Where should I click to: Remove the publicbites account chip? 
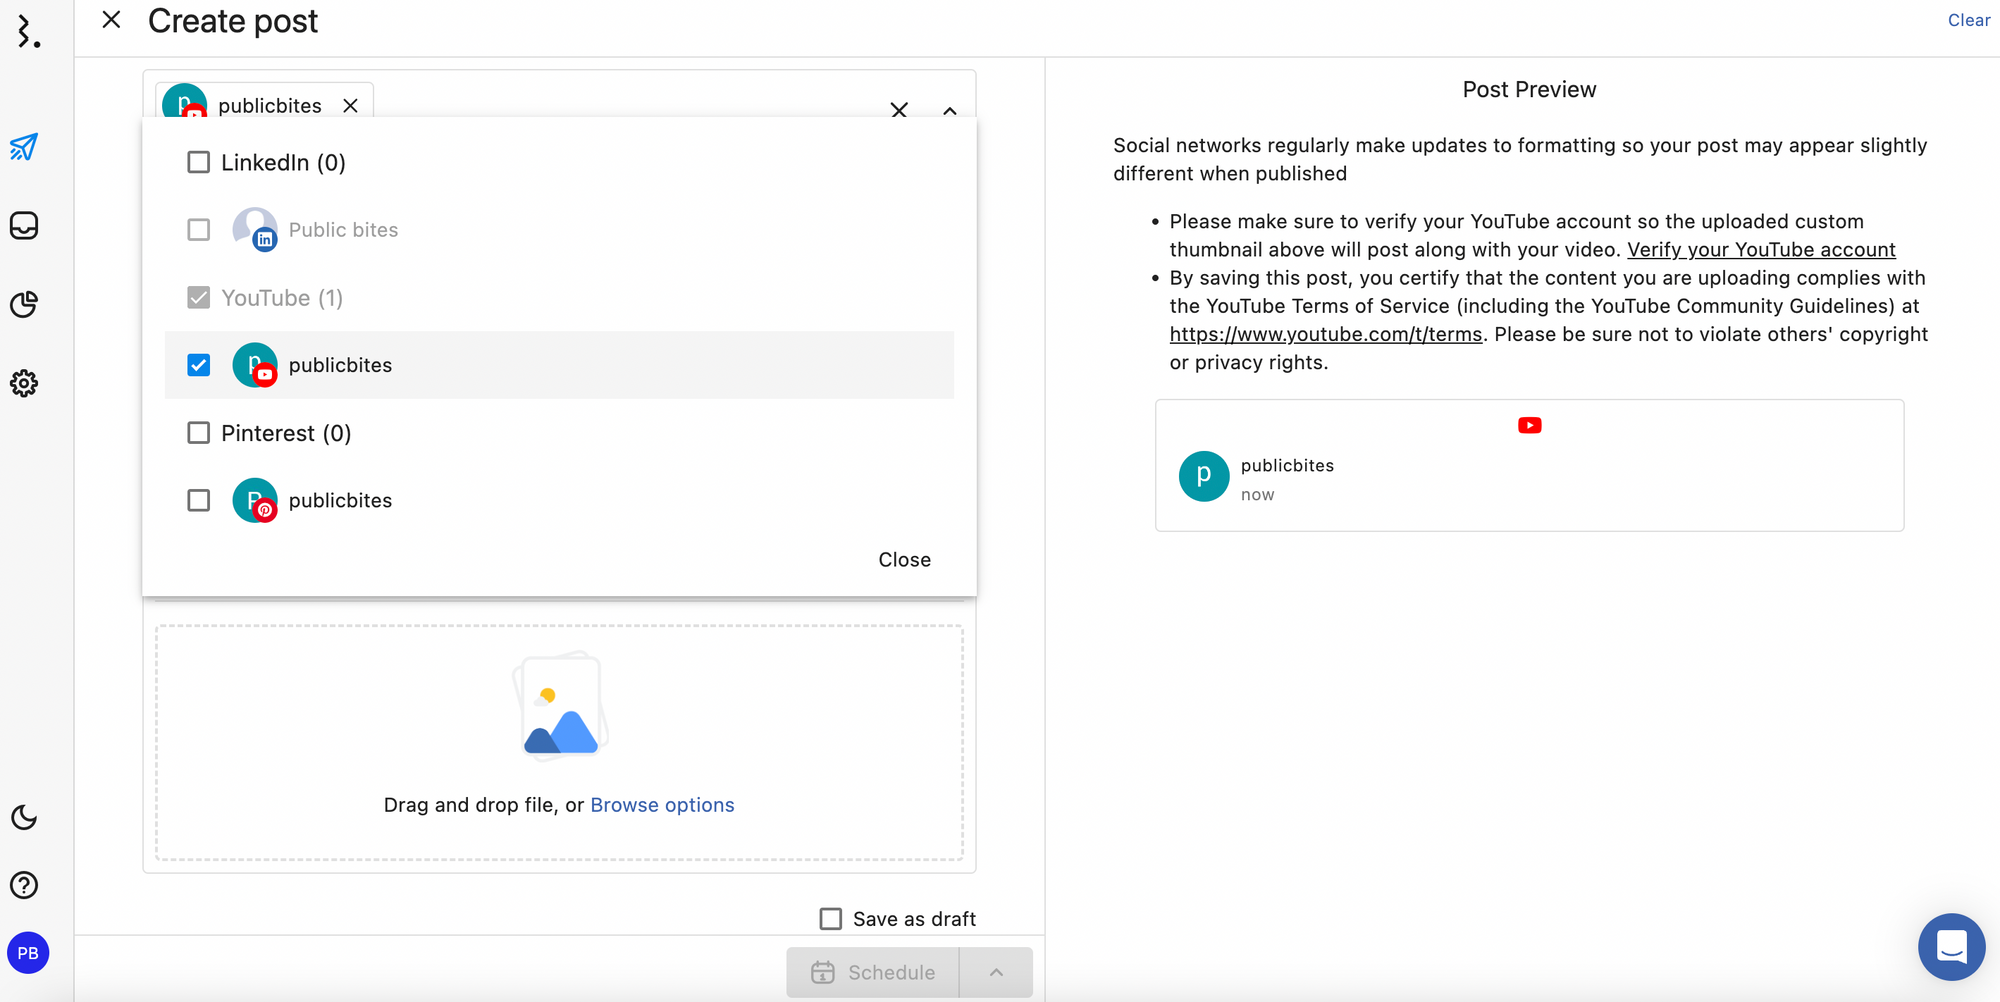click(x=350, y=106)
